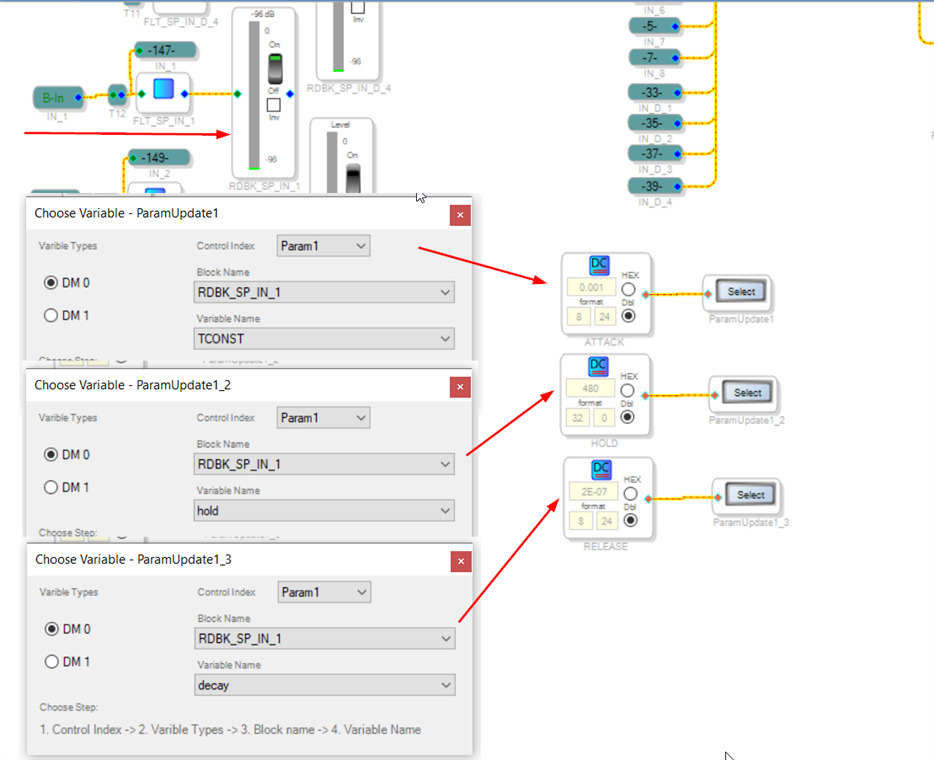The image size is (934, 760).
Task: Select the -37- block
Action: [655, 154]
